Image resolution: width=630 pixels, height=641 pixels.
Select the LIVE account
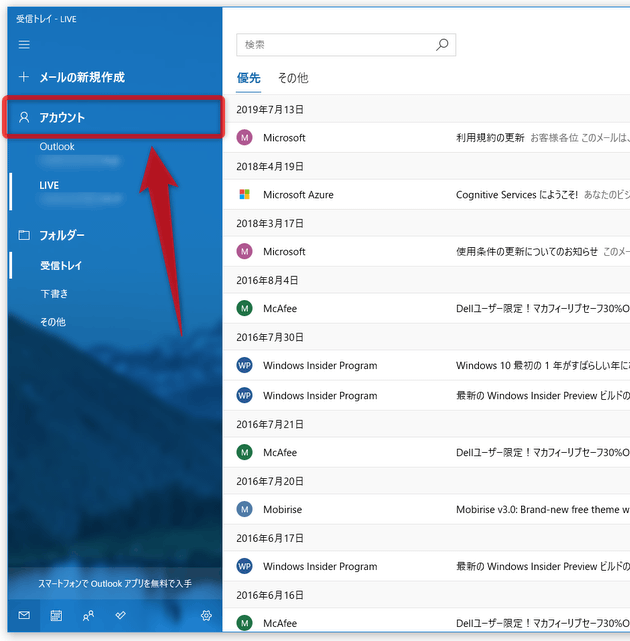coord(115,192)
